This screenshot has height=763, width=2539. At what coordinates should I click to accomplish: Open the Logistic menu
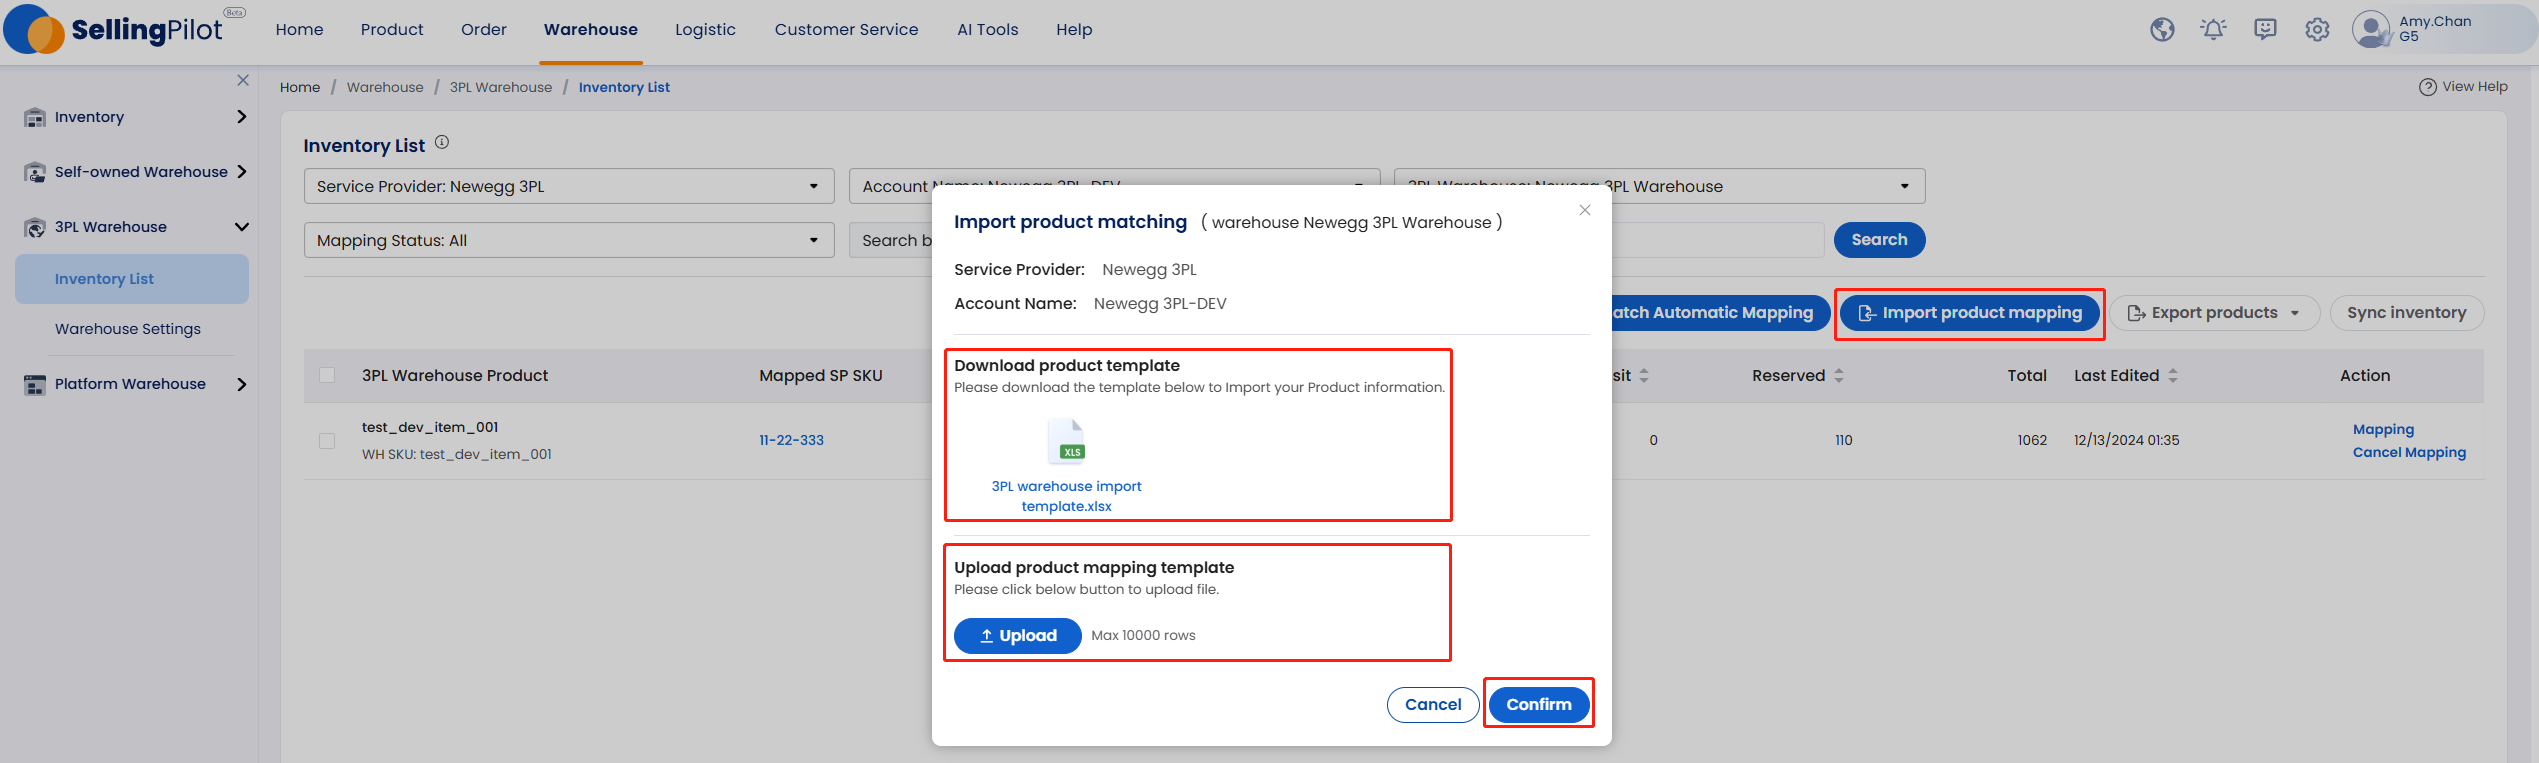click(x=705, y=30)
